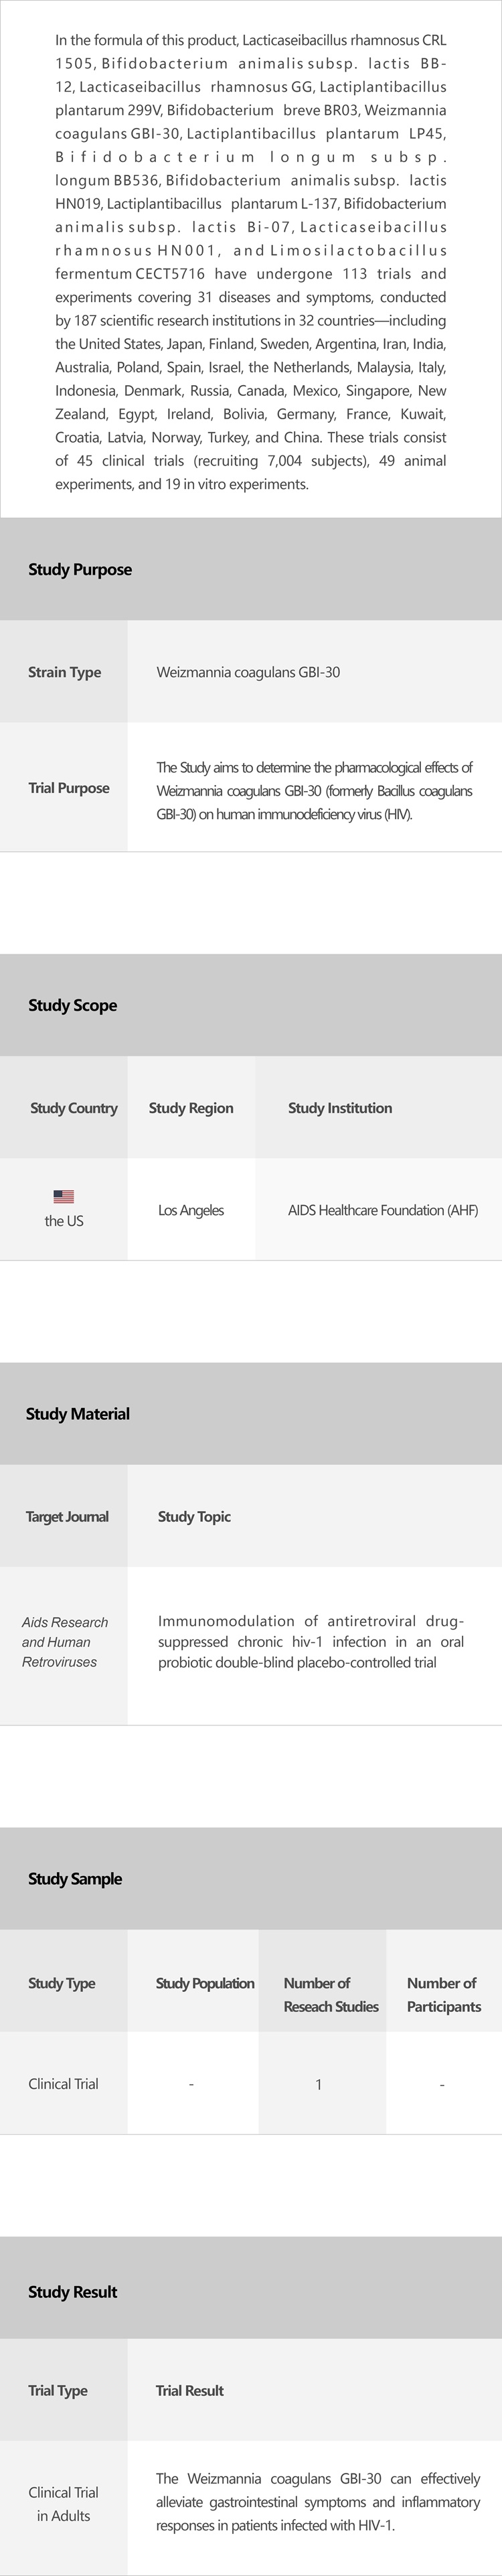The height and width of the screenshot is (2576, 502).
Task: Click the Trial Purpose row label
Action: (x=69, y=788)
